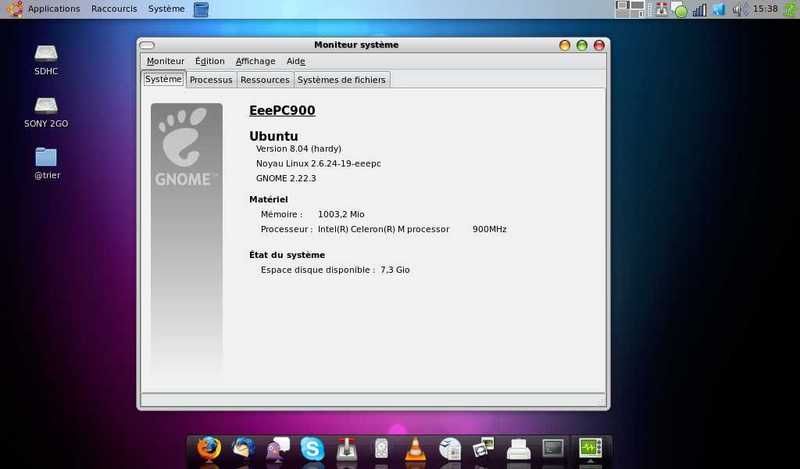
Task: Open Thunderbird mail from the dock
Action: tap(243, 449)
